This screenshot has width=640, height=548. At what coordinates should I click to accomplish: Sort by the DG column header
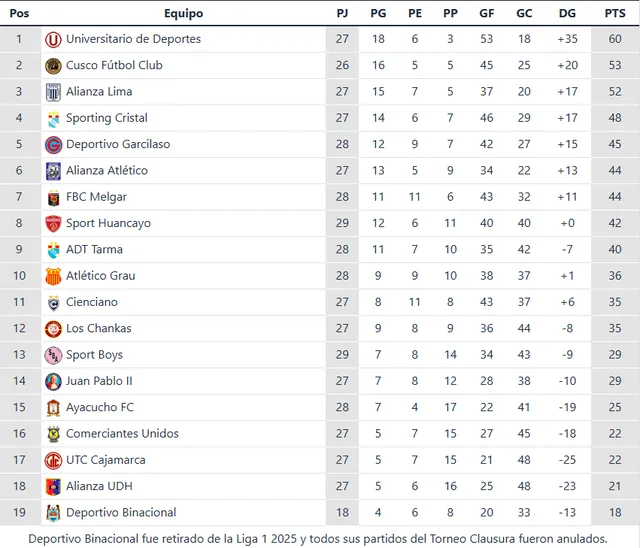click(567, 13)
